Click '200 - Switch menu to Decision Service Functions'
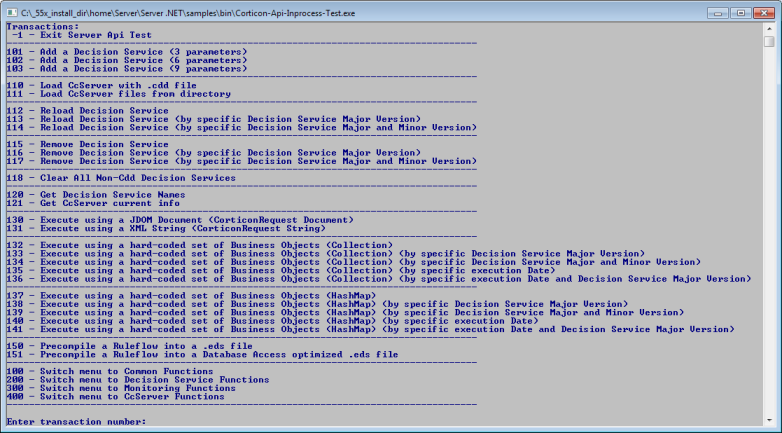This screenshot has height=433, width=782. click(x=138, y=380)
